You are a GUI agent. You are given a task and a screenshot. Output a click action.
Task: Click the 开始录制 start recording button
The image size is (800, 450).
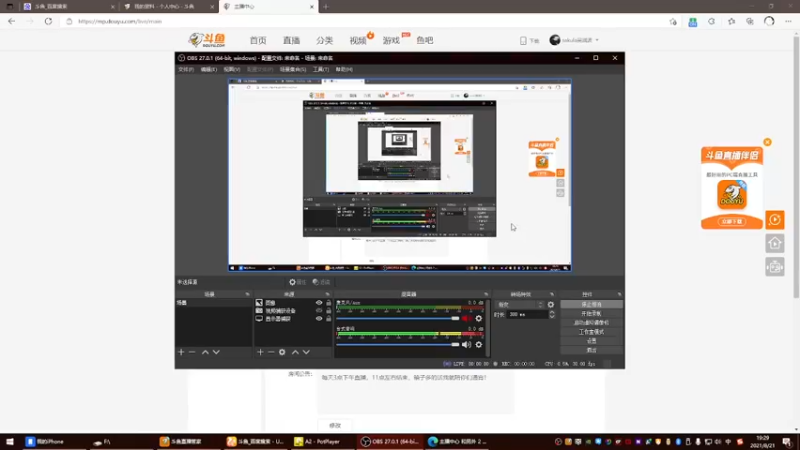591,313
